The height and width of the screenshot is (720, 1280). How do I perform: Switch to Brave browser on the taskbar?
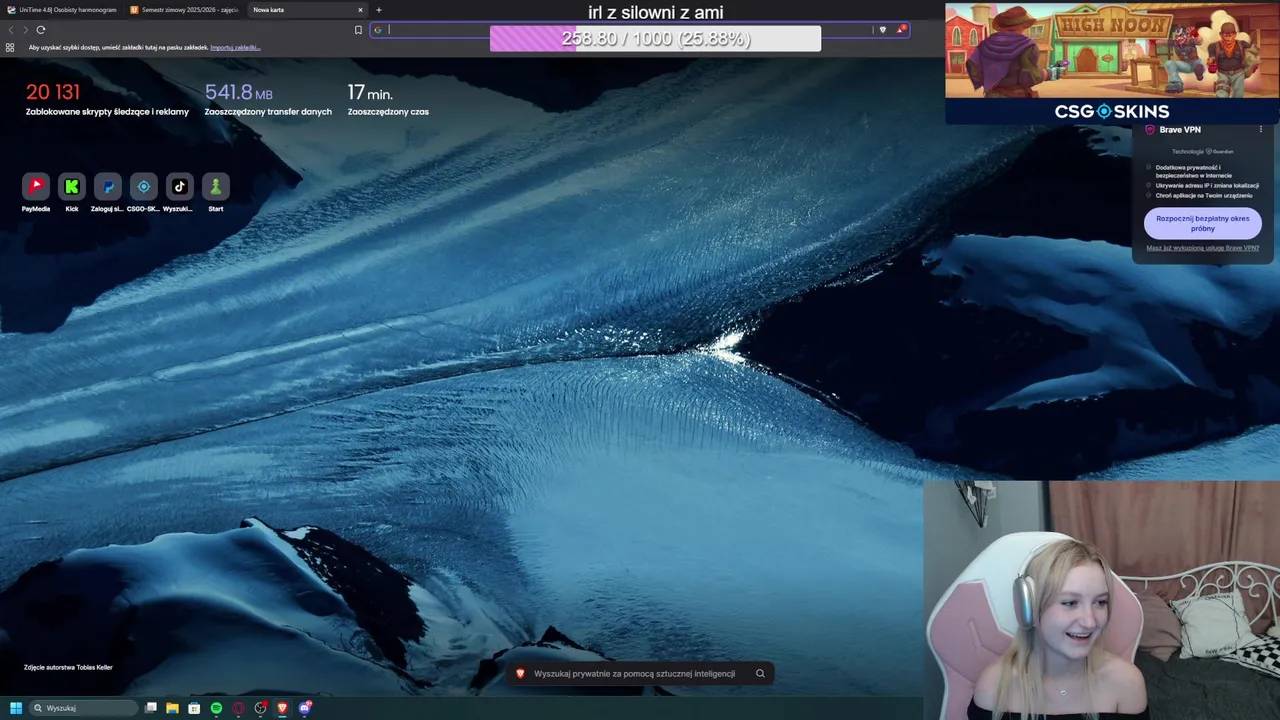282,708
